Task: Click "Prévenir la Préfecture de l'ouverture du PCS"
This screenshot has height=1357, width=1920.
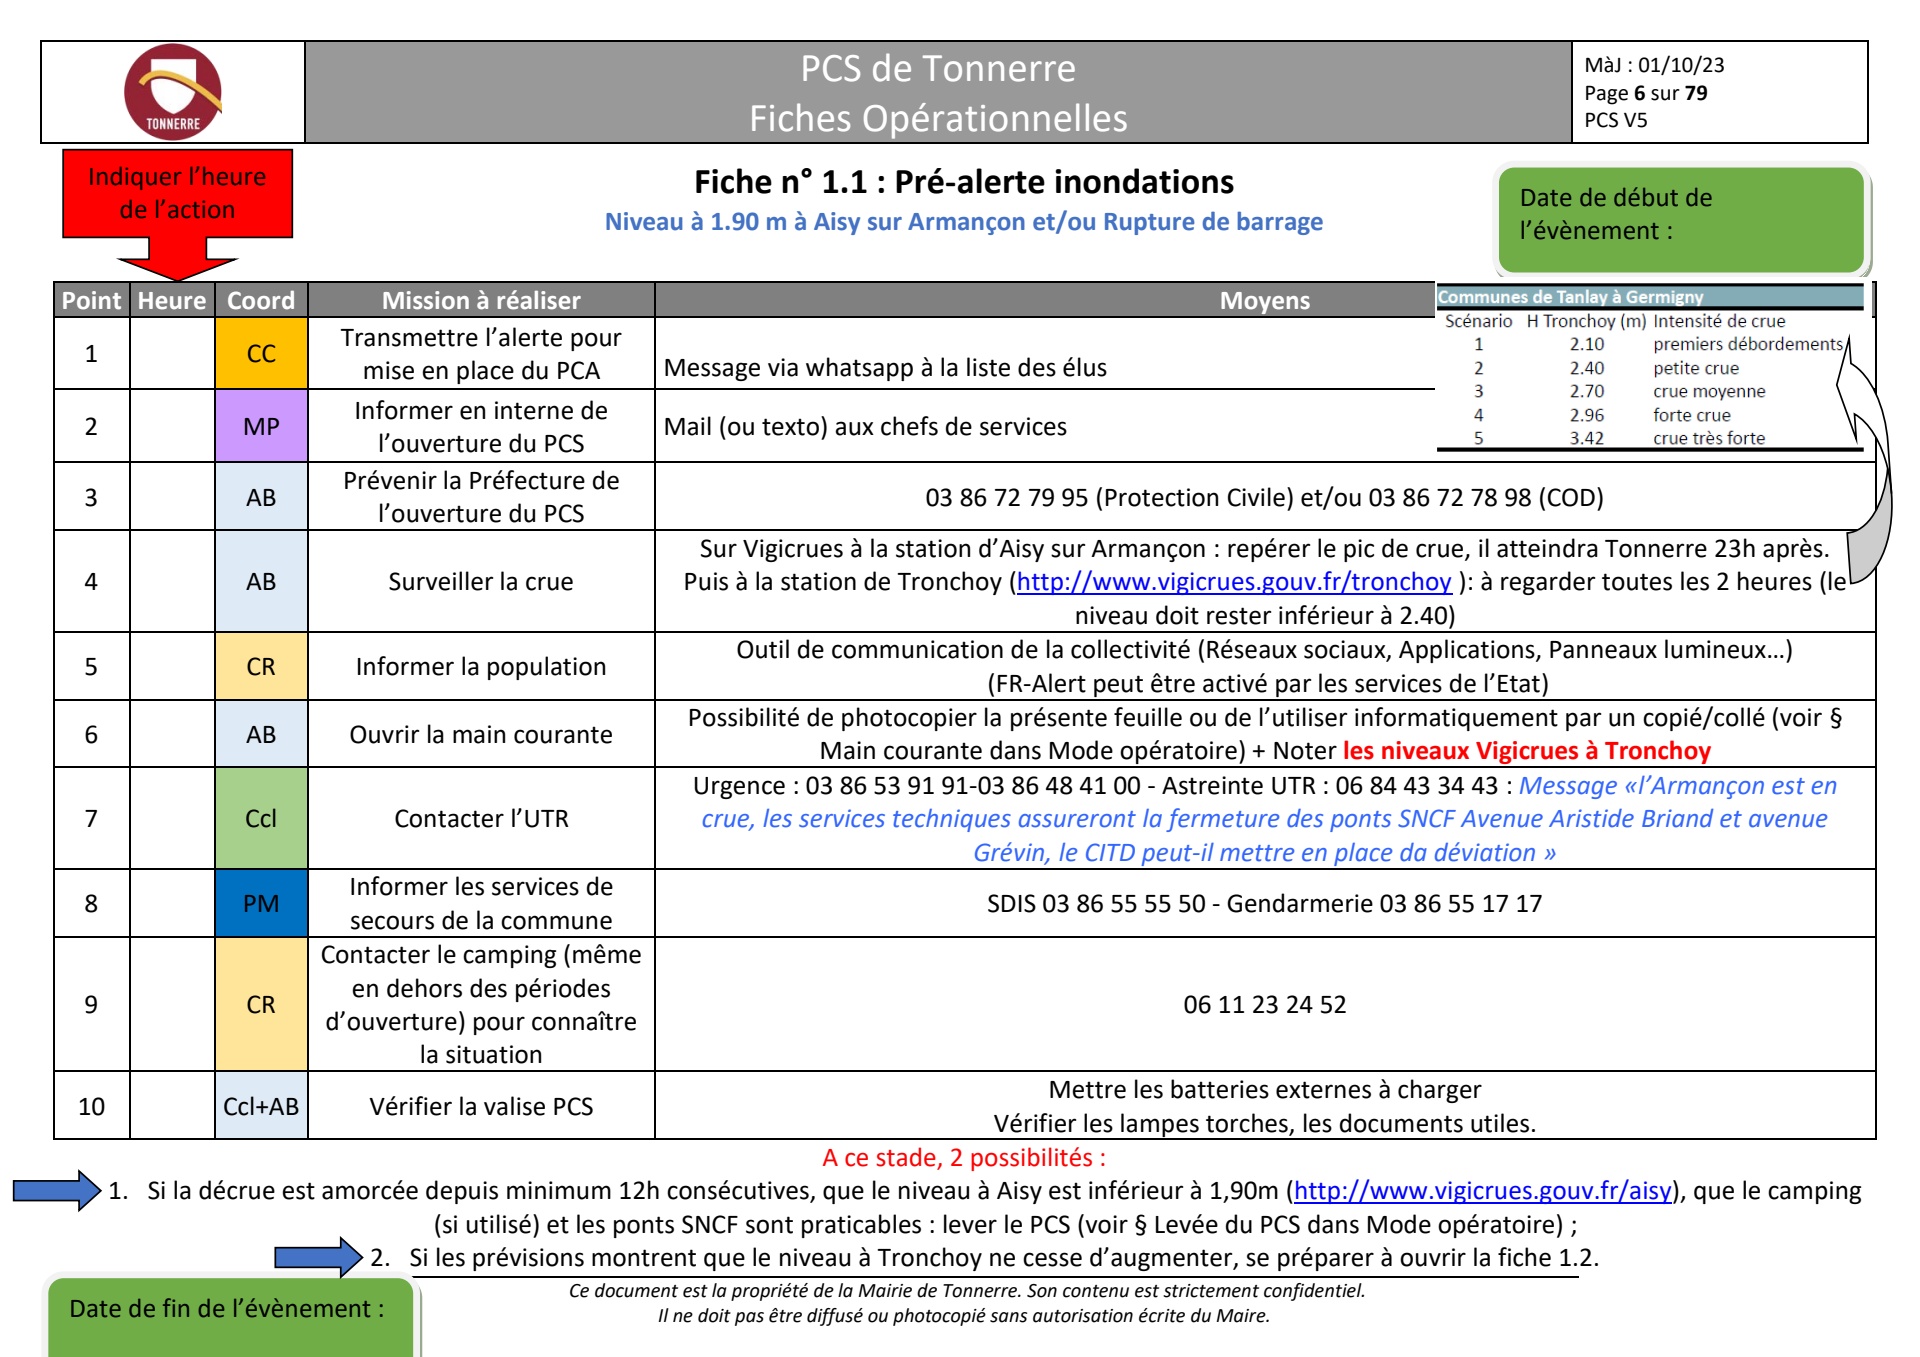Action: (481, 497)
